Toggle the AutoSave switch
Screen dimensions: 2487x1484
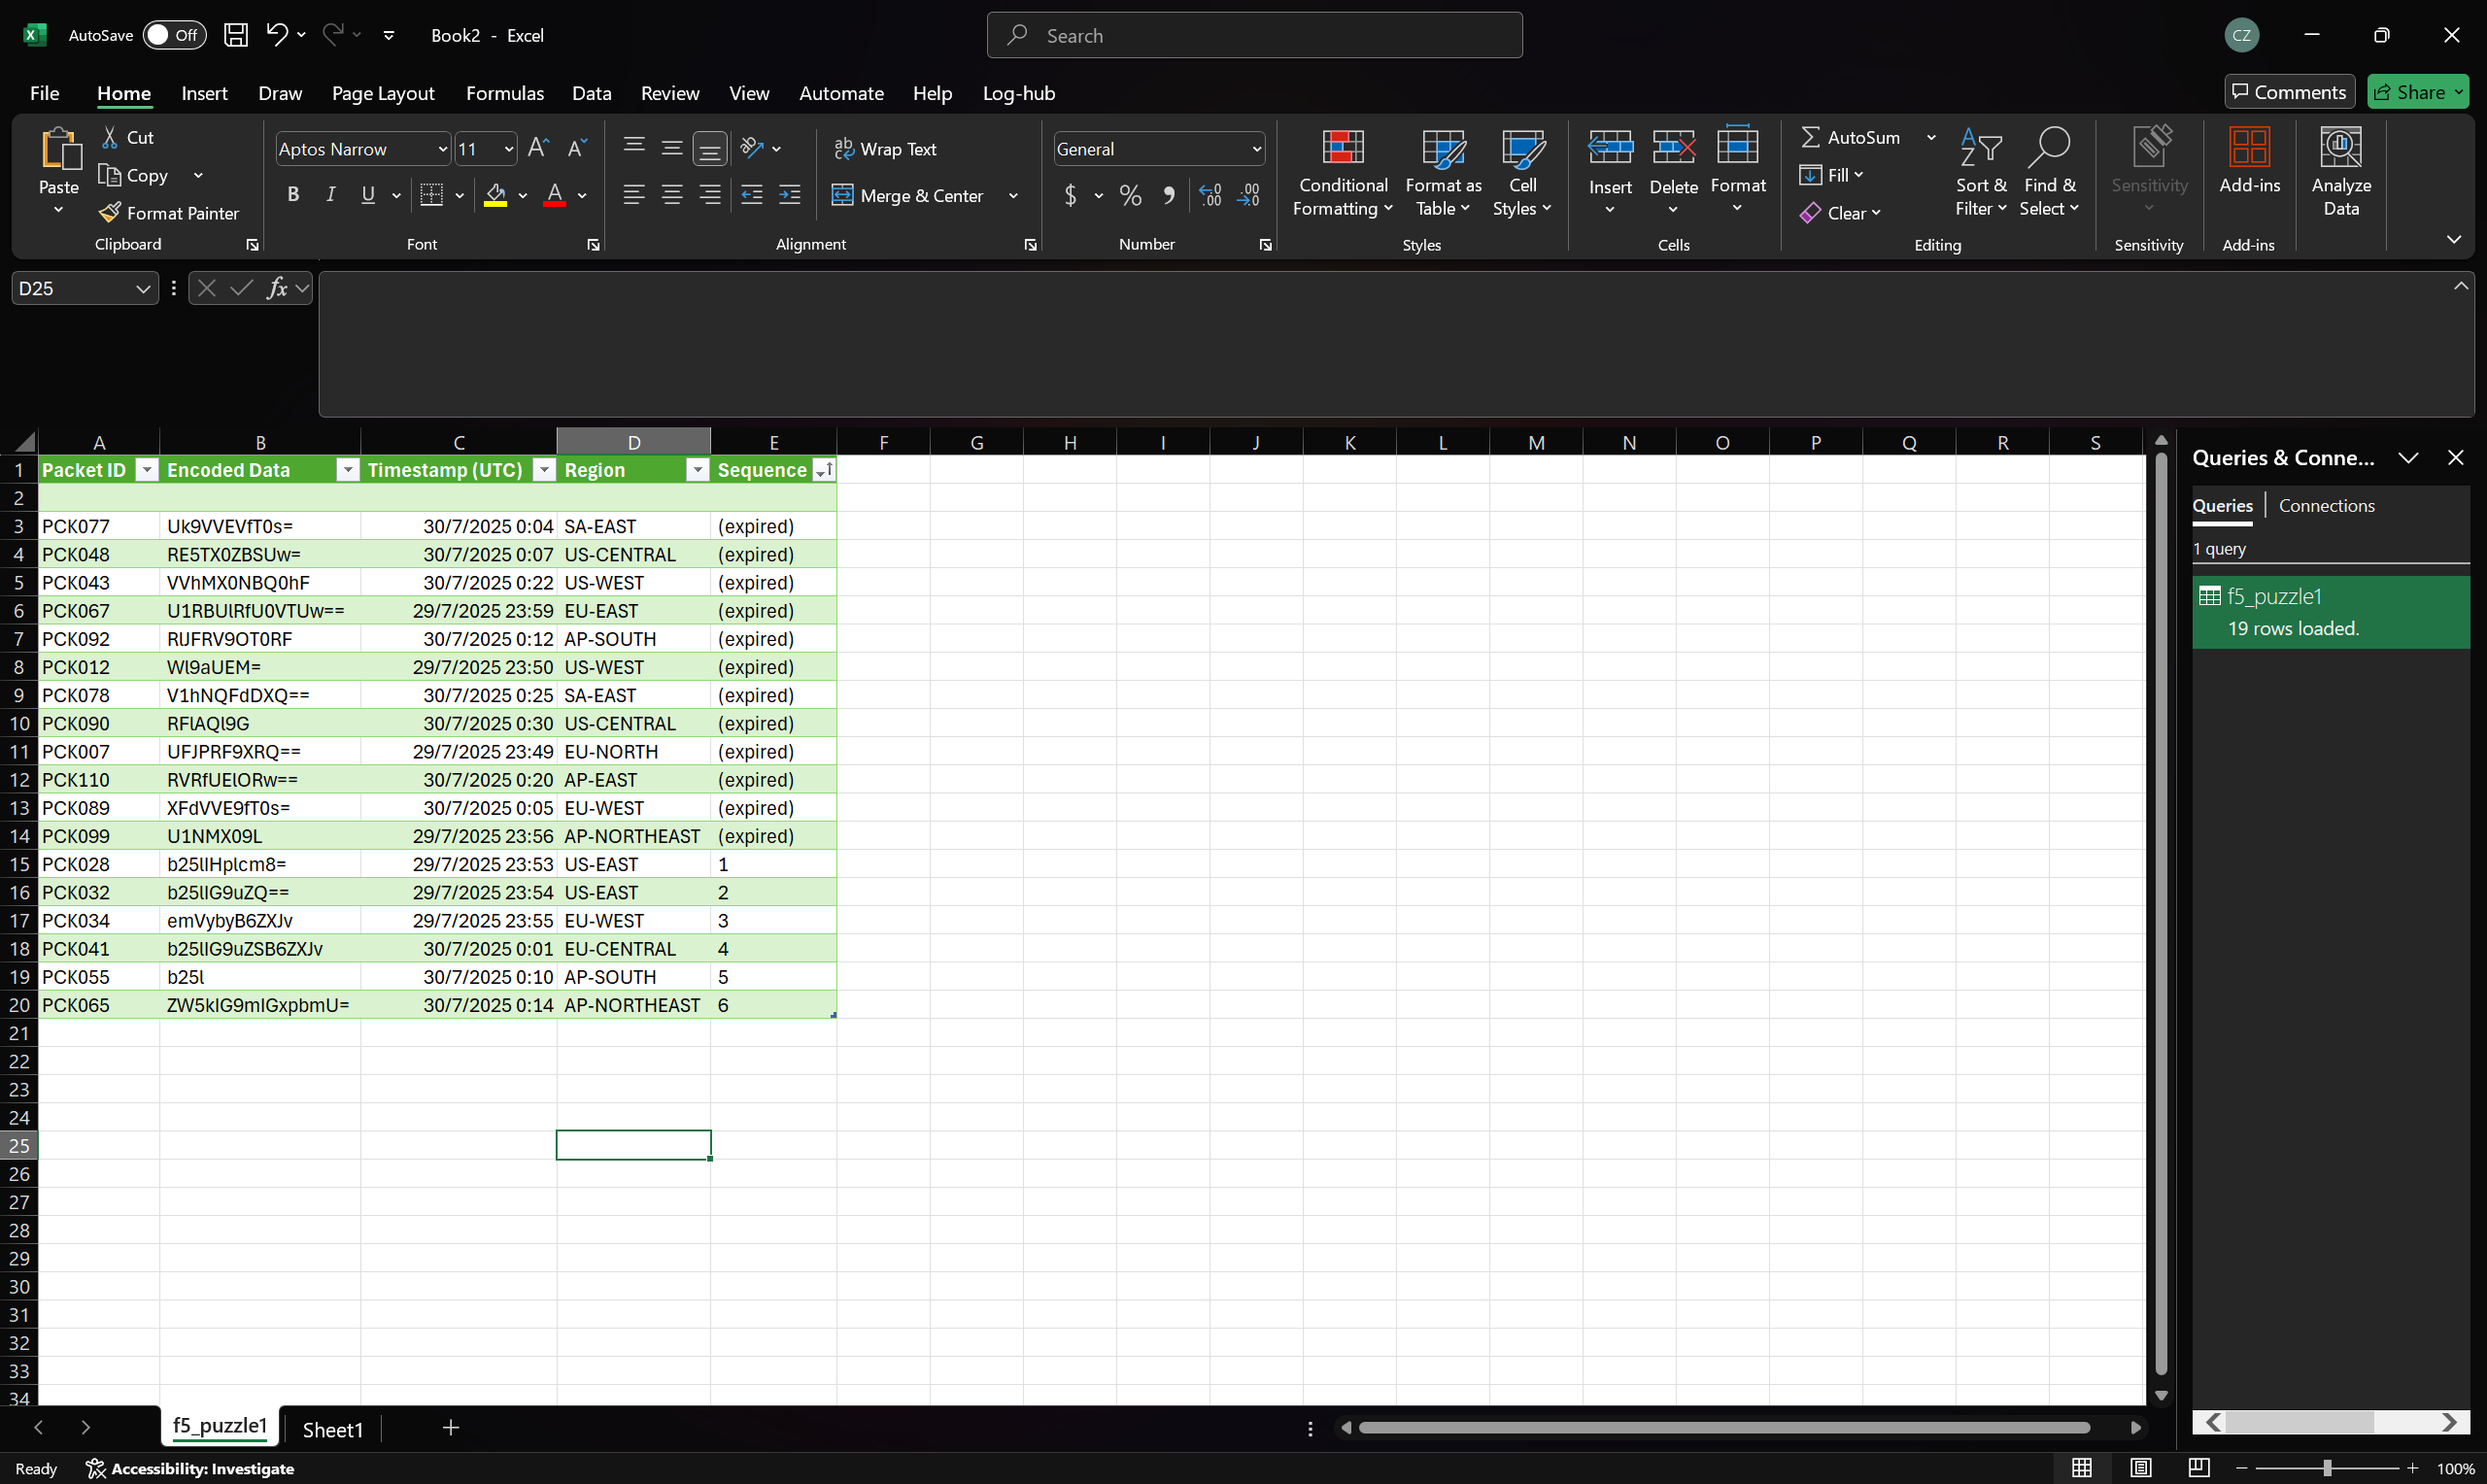[x=173, y=35]
